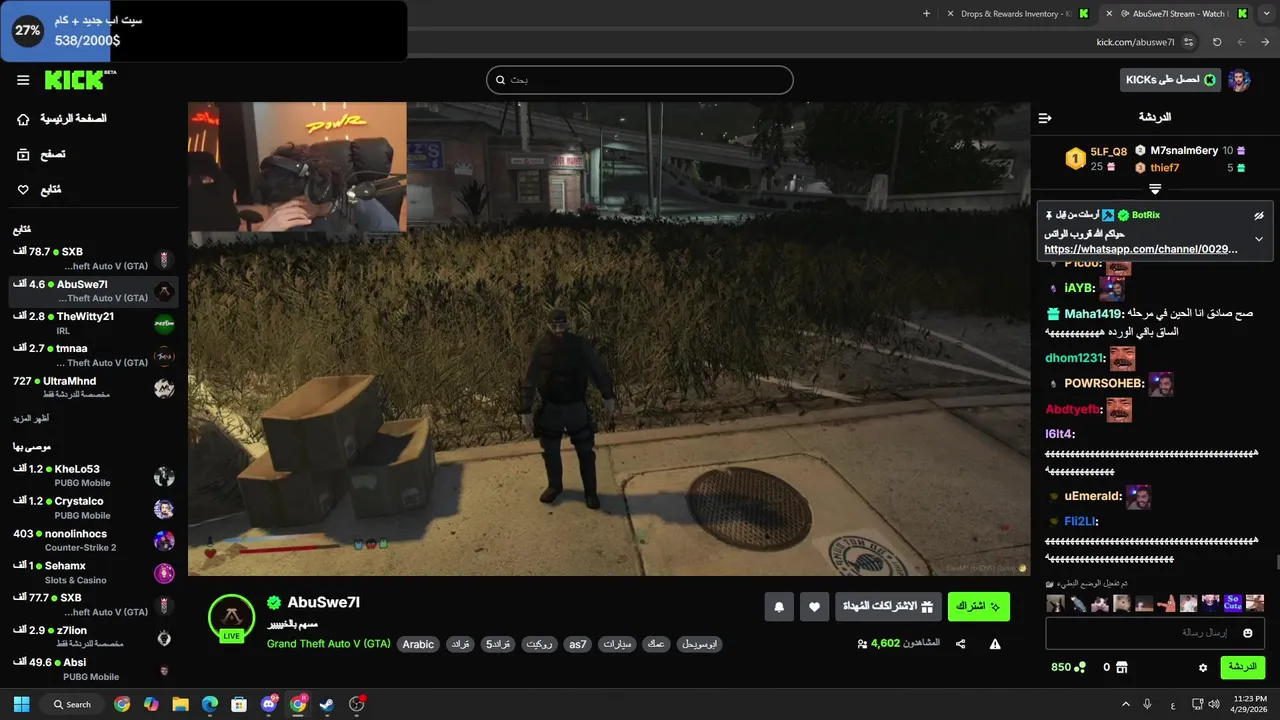Click username uEmerald in chat
This screenshot has width=1280, height=720.
(x=1093, y=496)
